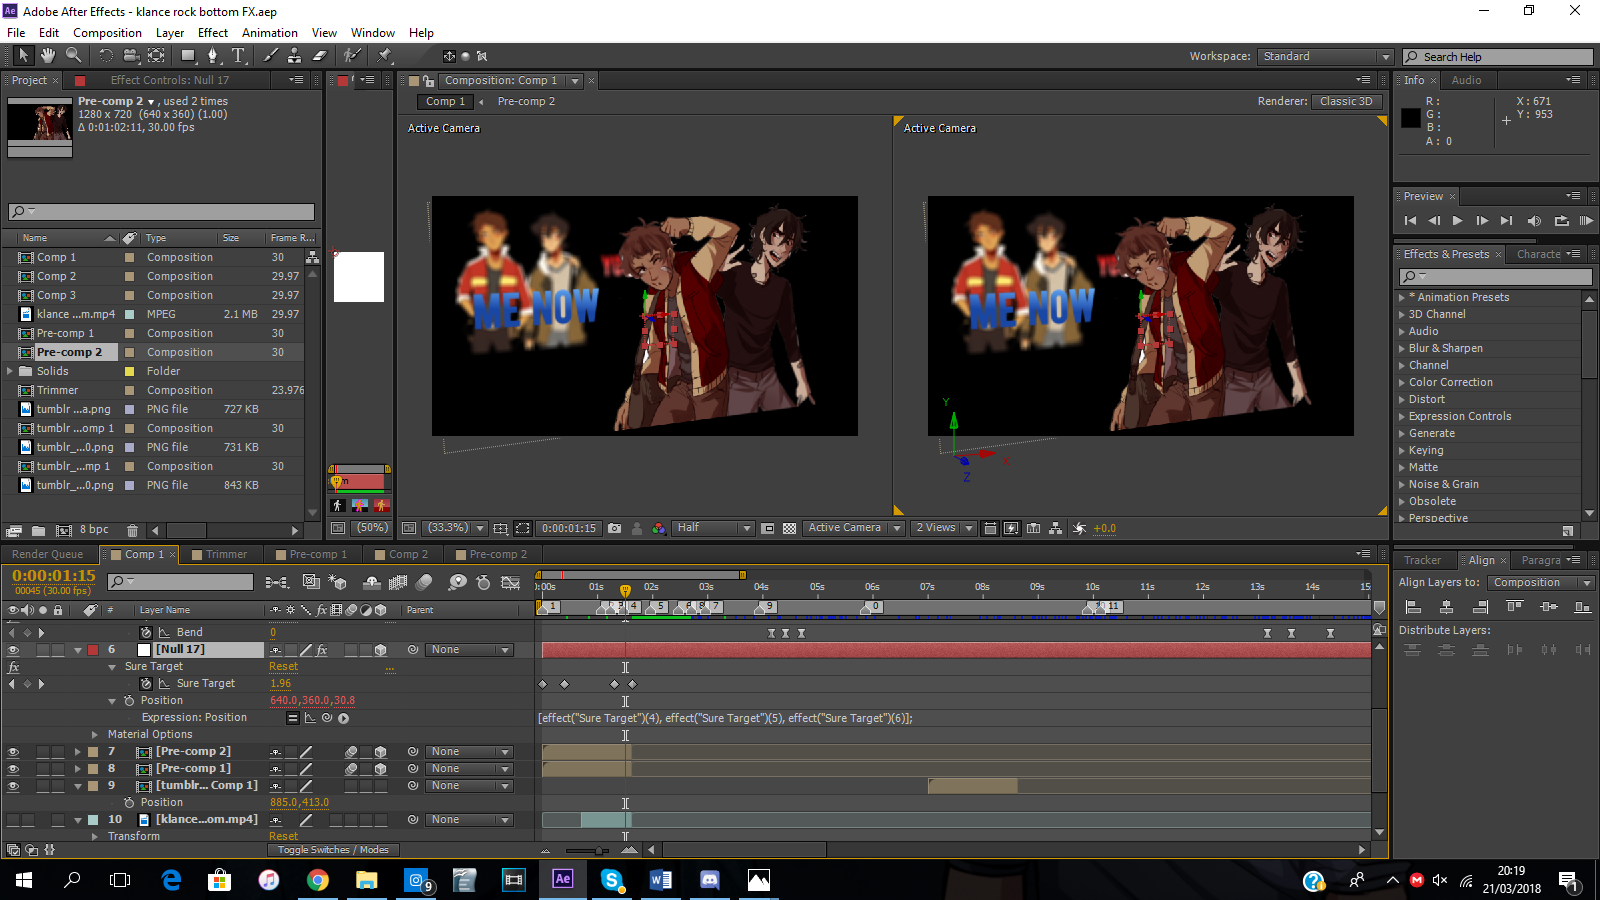Expand the Blur & Sharpen effects category

[x=1445, y=348]
